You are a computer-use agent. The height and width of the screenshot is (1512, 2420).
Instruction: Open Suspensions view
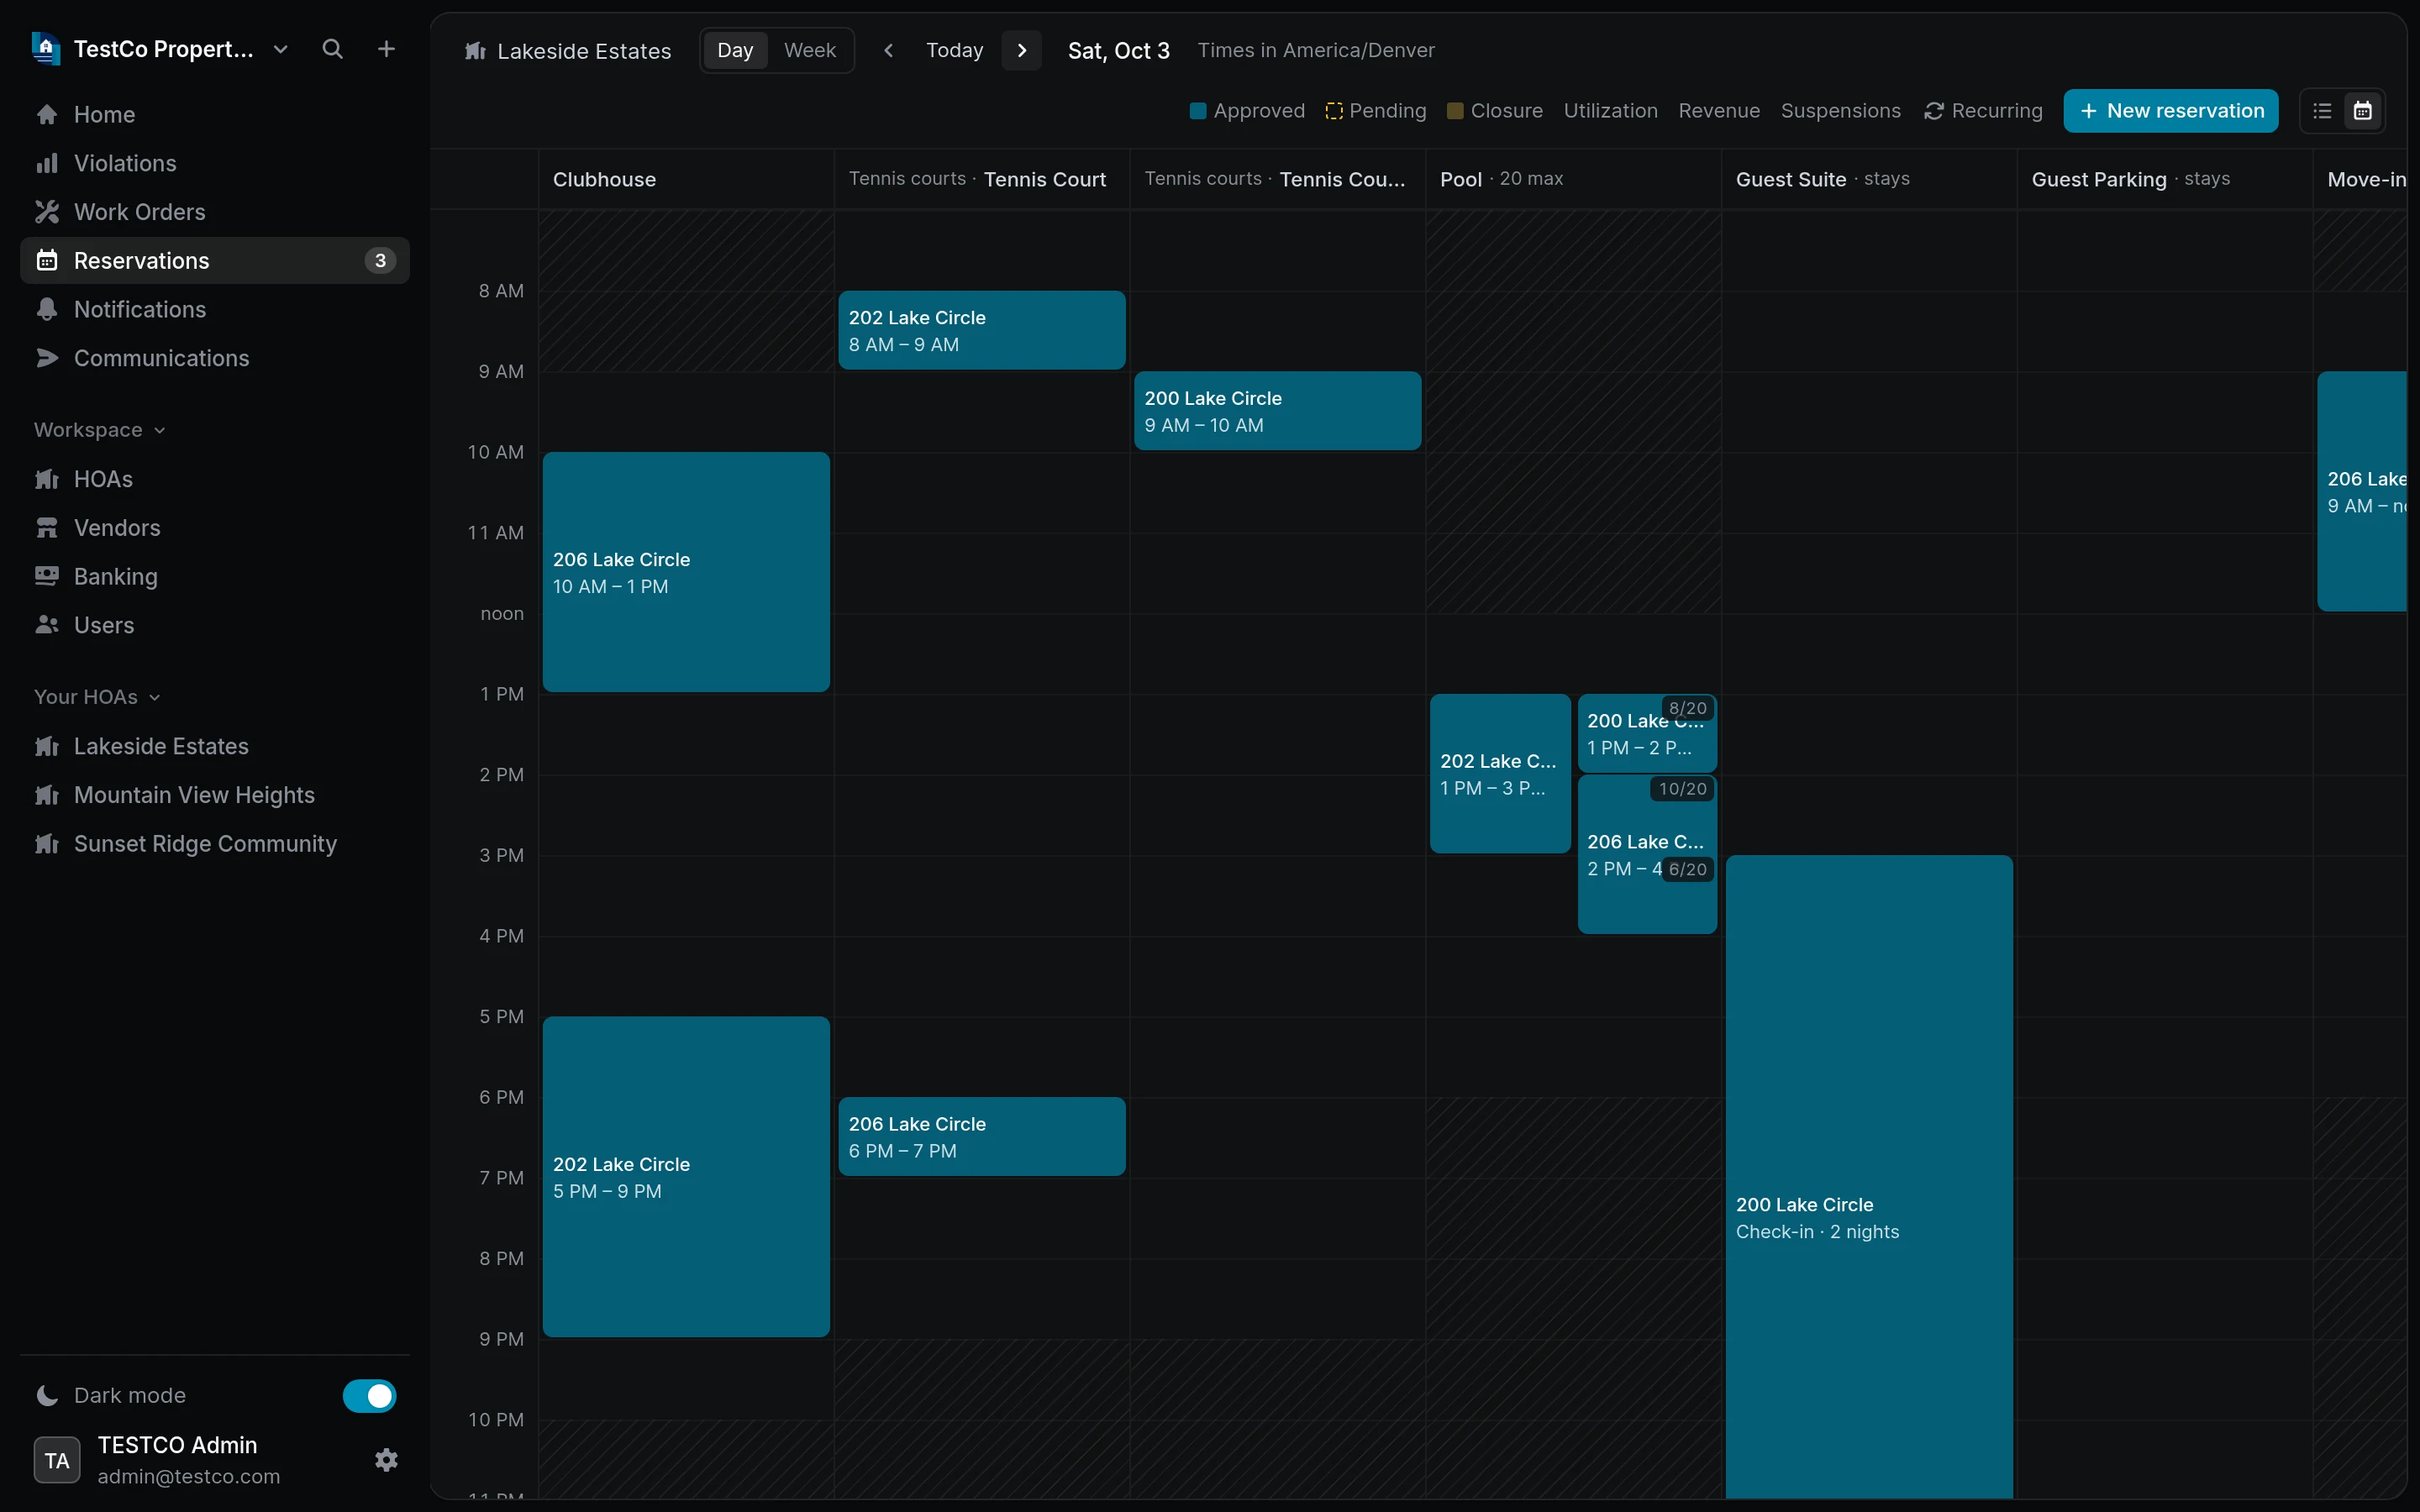tap(1840, 111)
